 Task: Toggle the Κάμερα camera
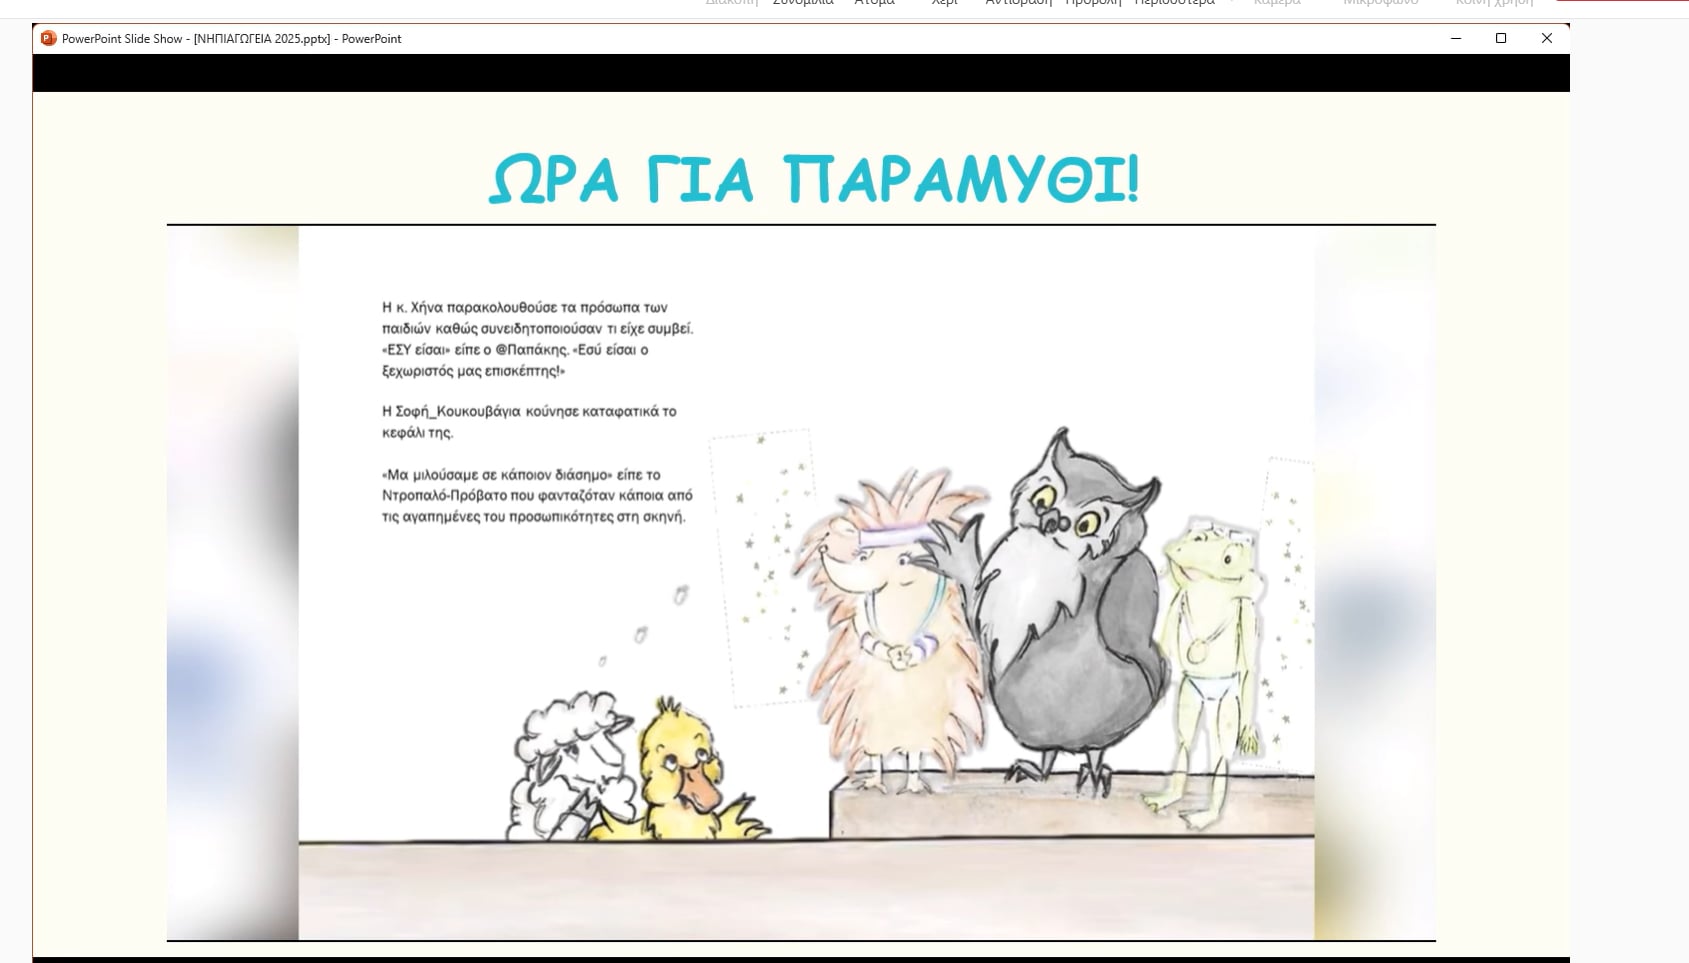(1277, 3)
